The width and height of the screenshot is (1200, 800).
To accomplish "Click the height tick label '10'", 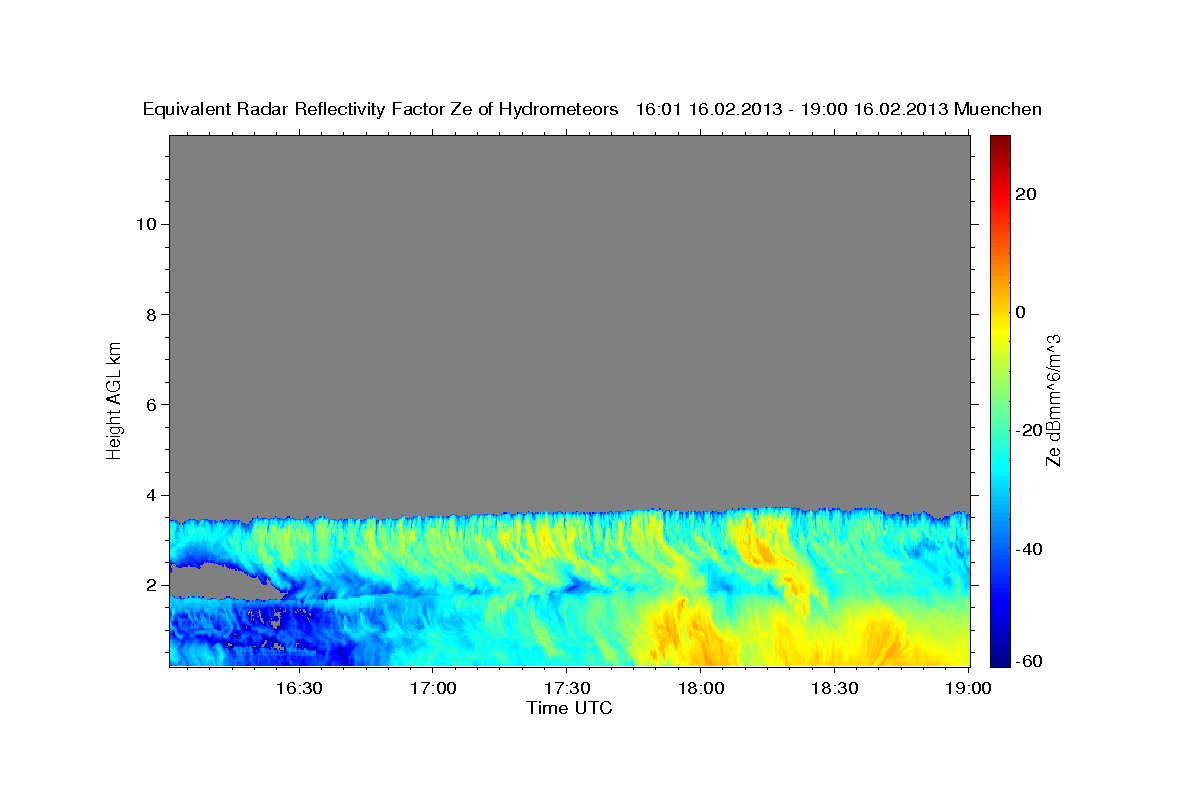I will pos(145,224).
